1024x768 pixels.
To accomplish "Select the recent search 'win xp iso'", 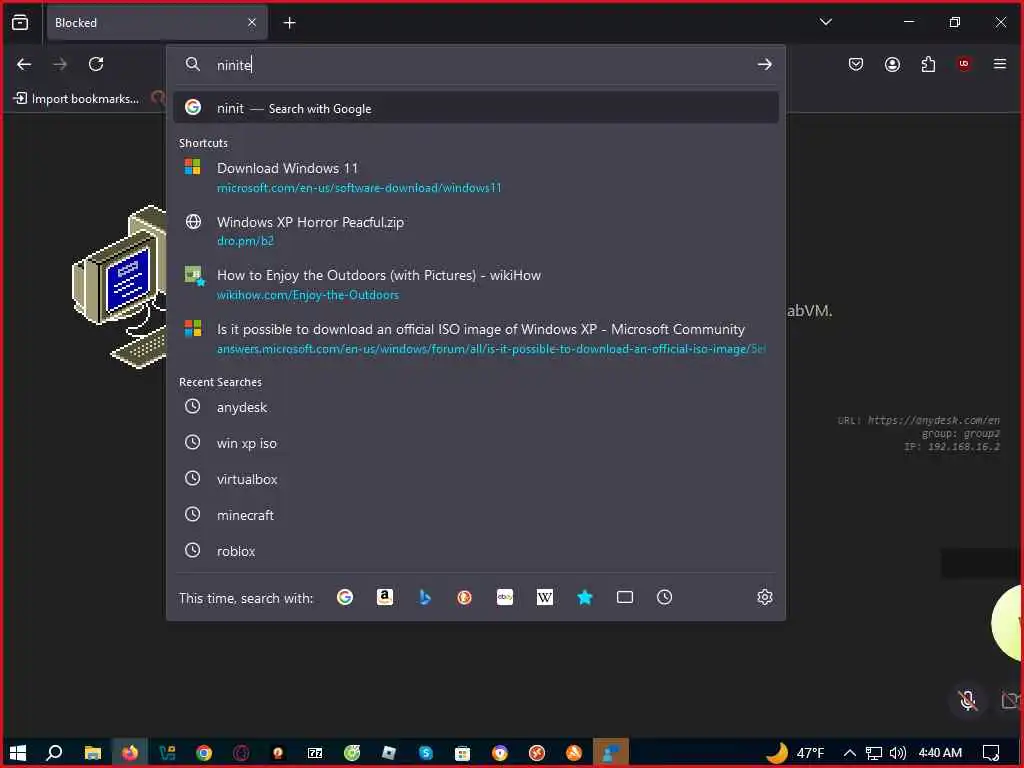I will (475, 443).
